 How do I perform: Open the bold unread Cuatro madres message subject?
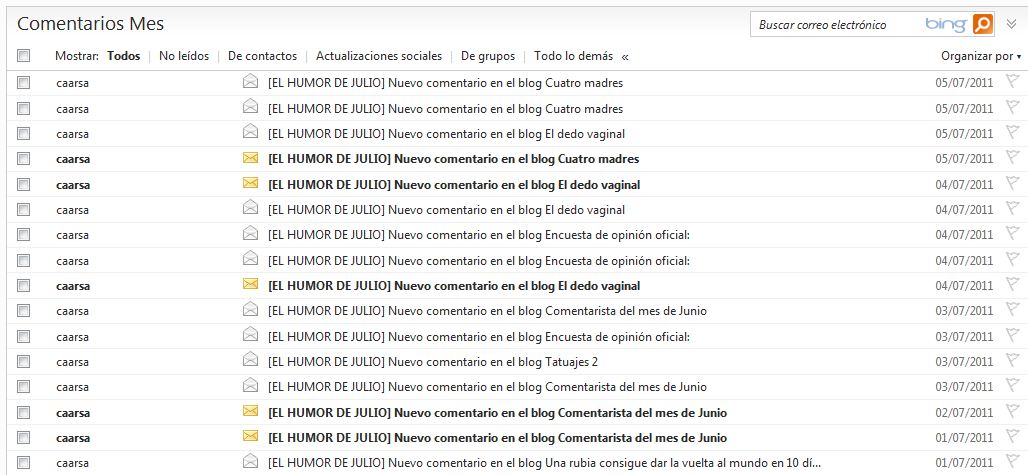tap(453, 159)
